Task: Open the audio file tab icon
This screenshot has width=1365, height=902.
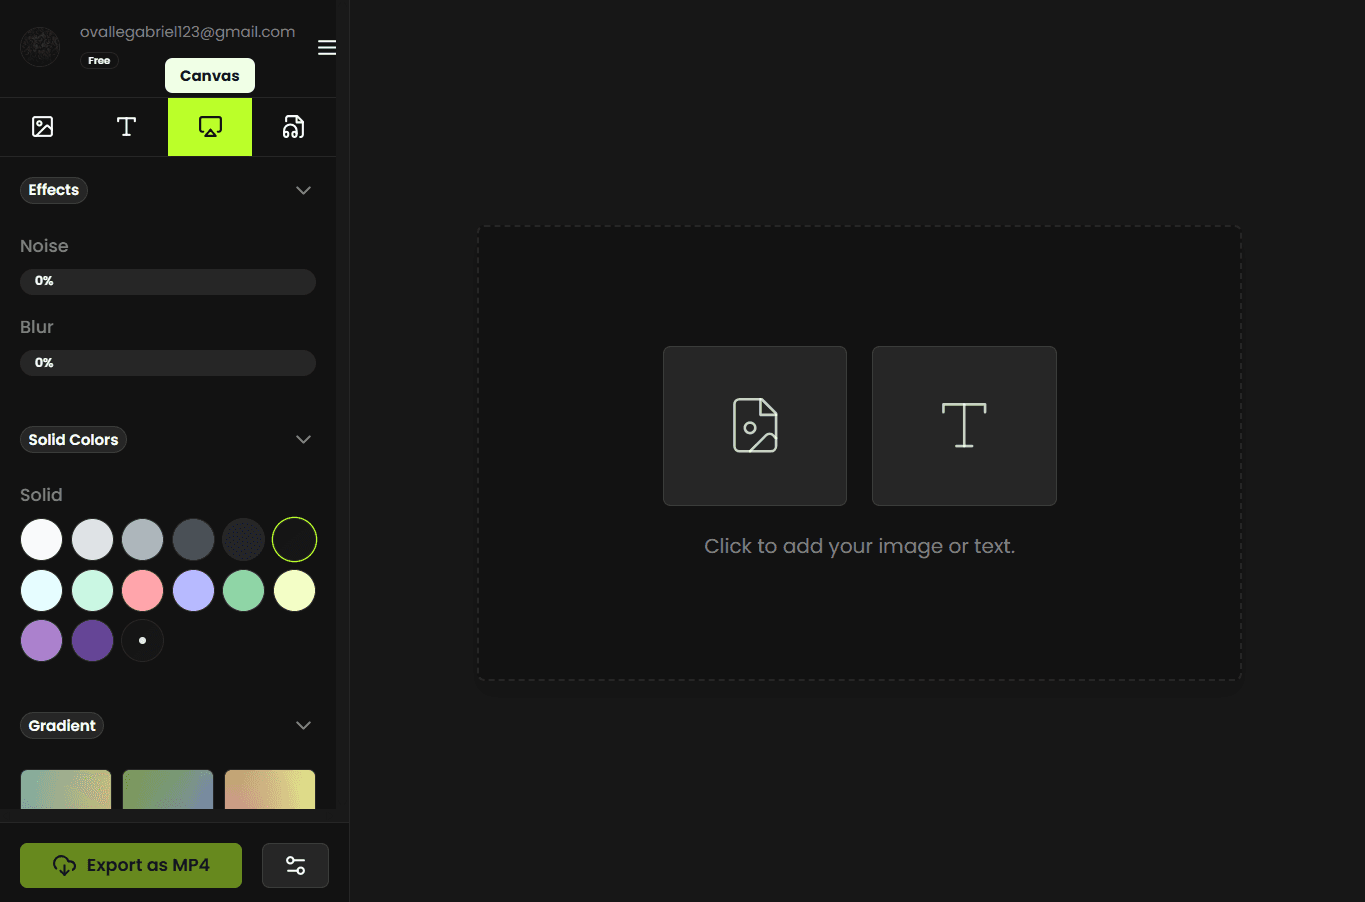Action: coord(293,127)
